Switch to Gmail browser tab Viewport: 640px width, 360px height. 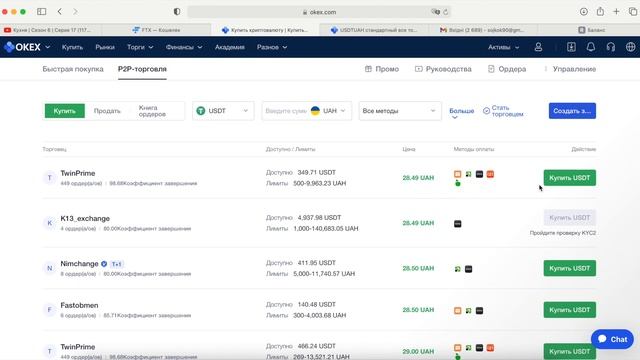click(x=483, y=30)
